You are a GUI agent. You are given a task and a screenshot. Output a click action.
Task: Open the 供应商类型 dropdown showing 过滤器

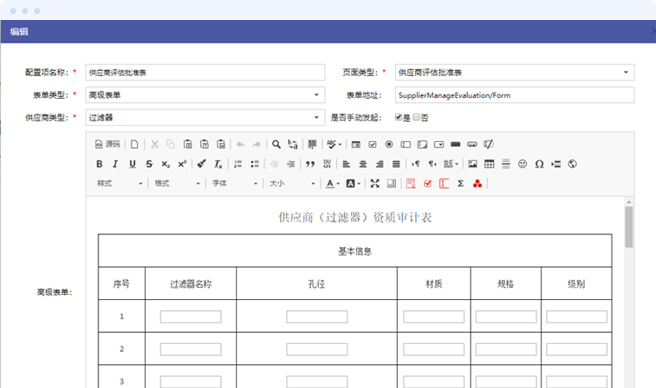click(x=205, y=118)
